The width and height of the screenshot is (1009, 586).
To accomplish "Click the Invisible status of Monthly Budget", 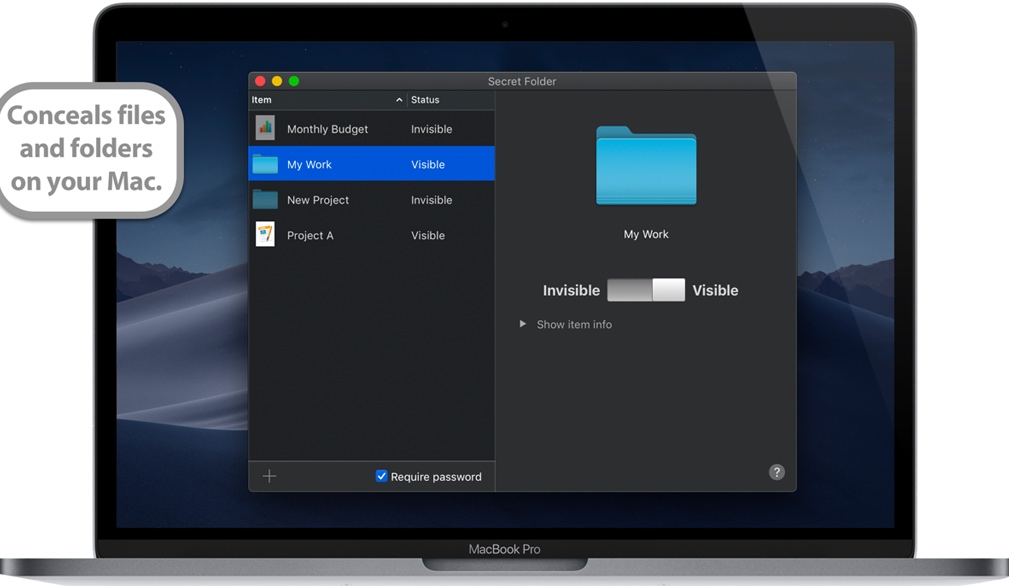I will click(x=431, y=129).
